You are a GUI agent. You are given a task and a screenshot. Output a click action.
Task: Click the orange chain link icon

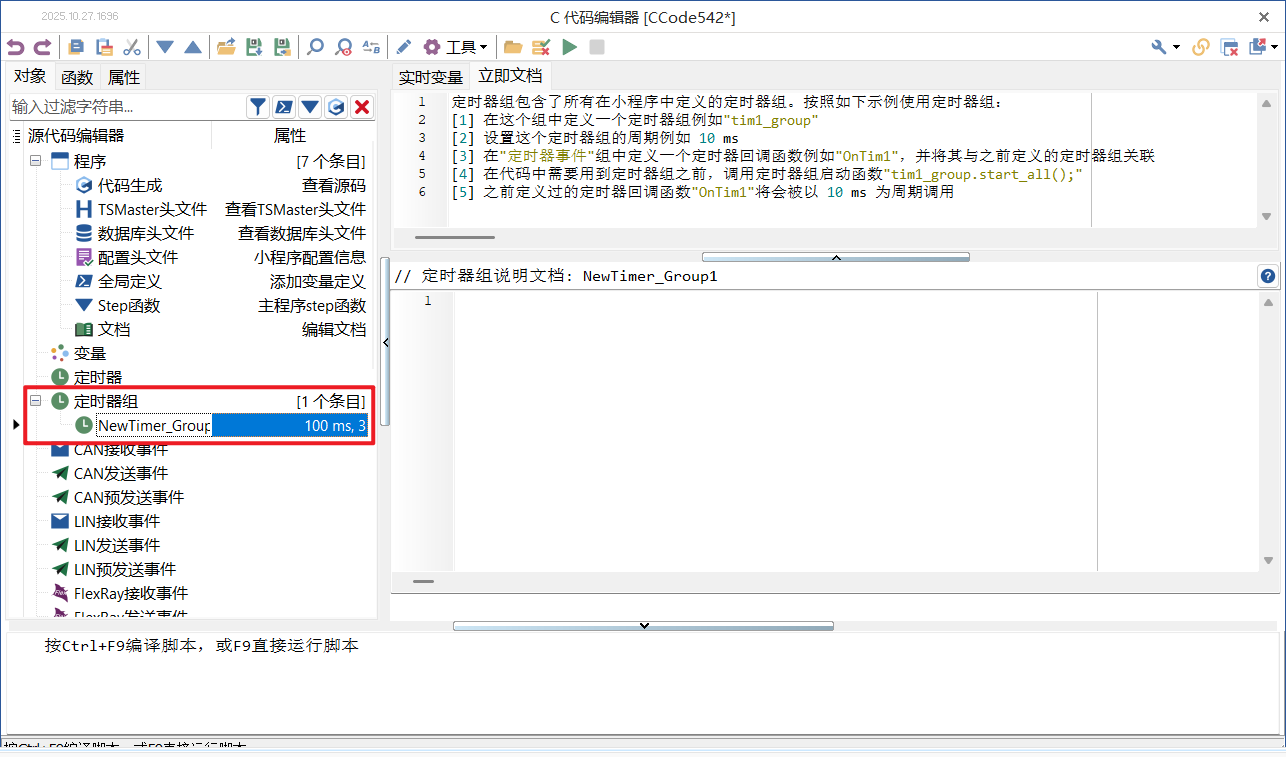1201,47
